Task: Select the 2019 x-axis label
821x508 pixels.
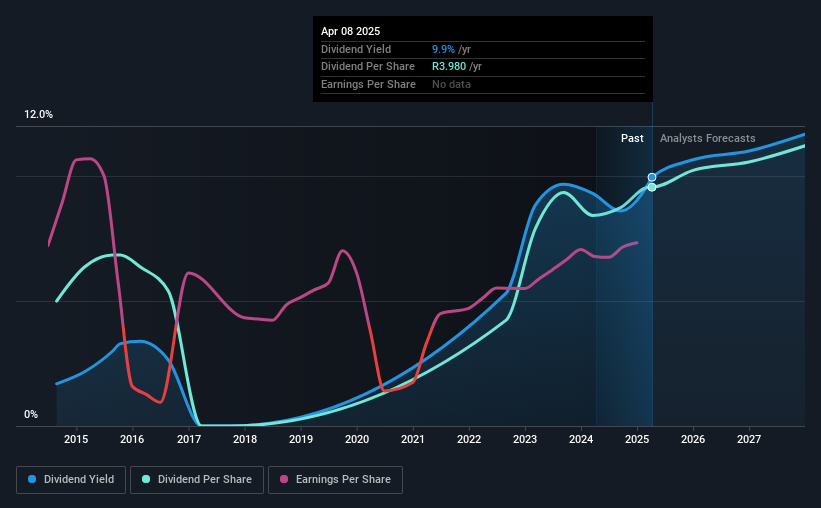Action: coord(301,439)
